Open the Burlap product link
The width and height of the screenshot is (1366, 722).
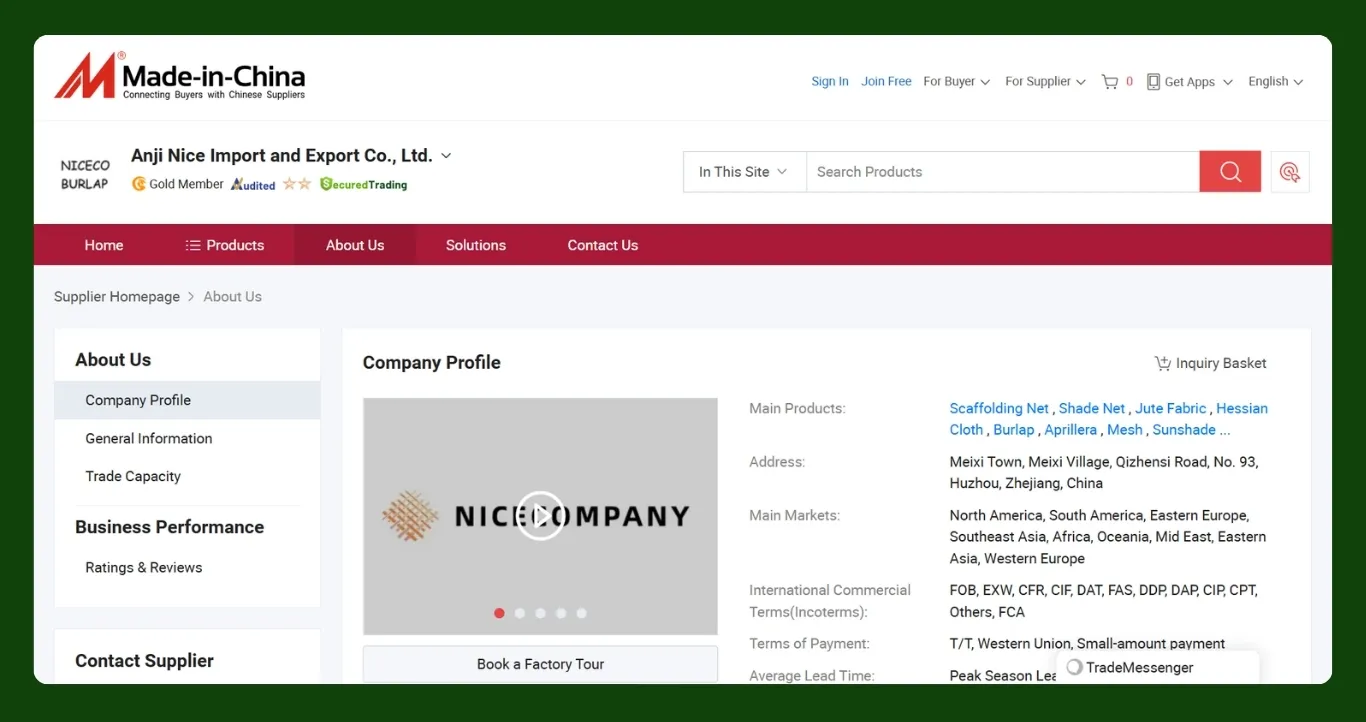(1014, 430)
